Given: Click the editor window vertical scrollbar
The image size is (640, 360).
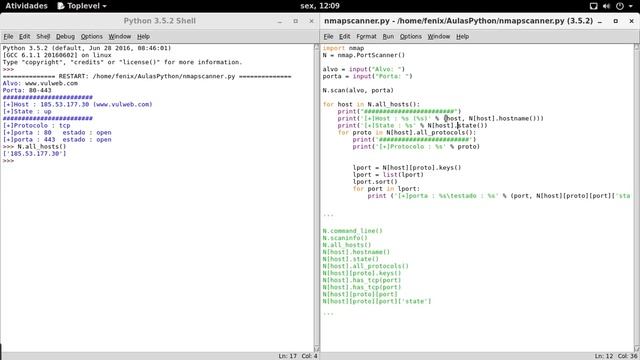Looking at the screenshot, I should [x=636, y=198].
